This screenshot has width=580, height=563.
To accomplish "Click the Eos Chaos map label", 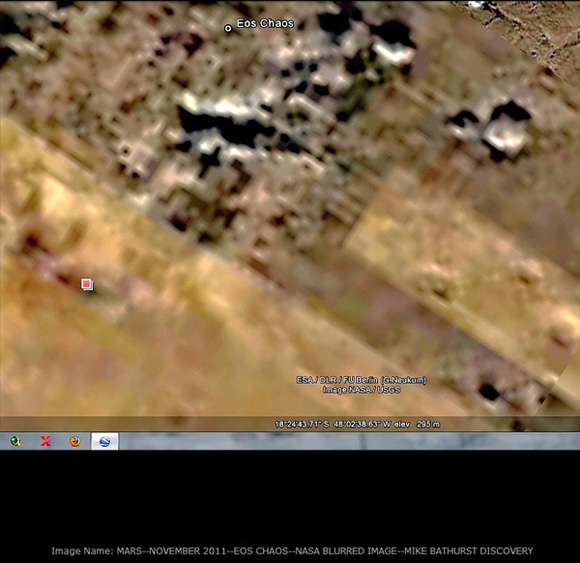I will pyautogui.click(x=265, y=24).
